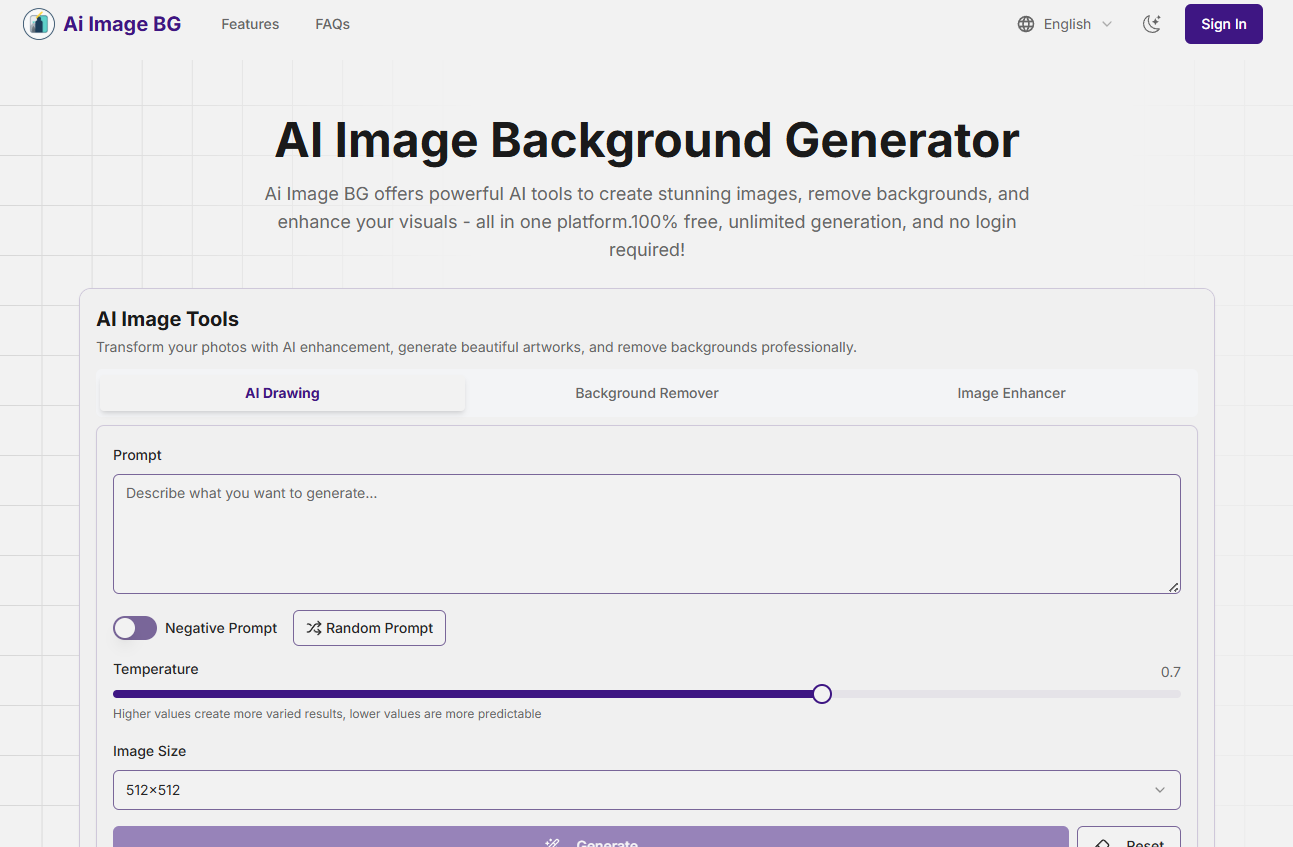
Task: Click the AI Image Tools heading
Action: coord(168,319)
